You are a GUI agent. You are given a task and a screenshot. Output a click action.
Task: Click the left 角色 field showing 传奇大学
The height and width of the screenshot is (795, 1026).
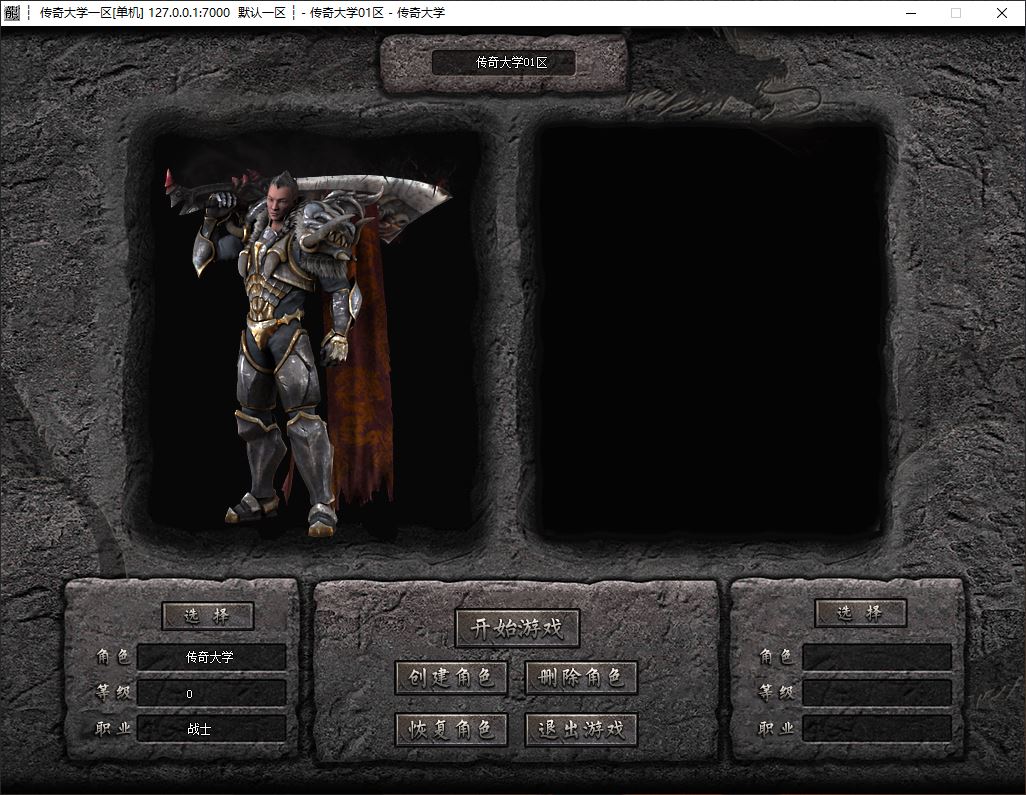pos(211,657)
